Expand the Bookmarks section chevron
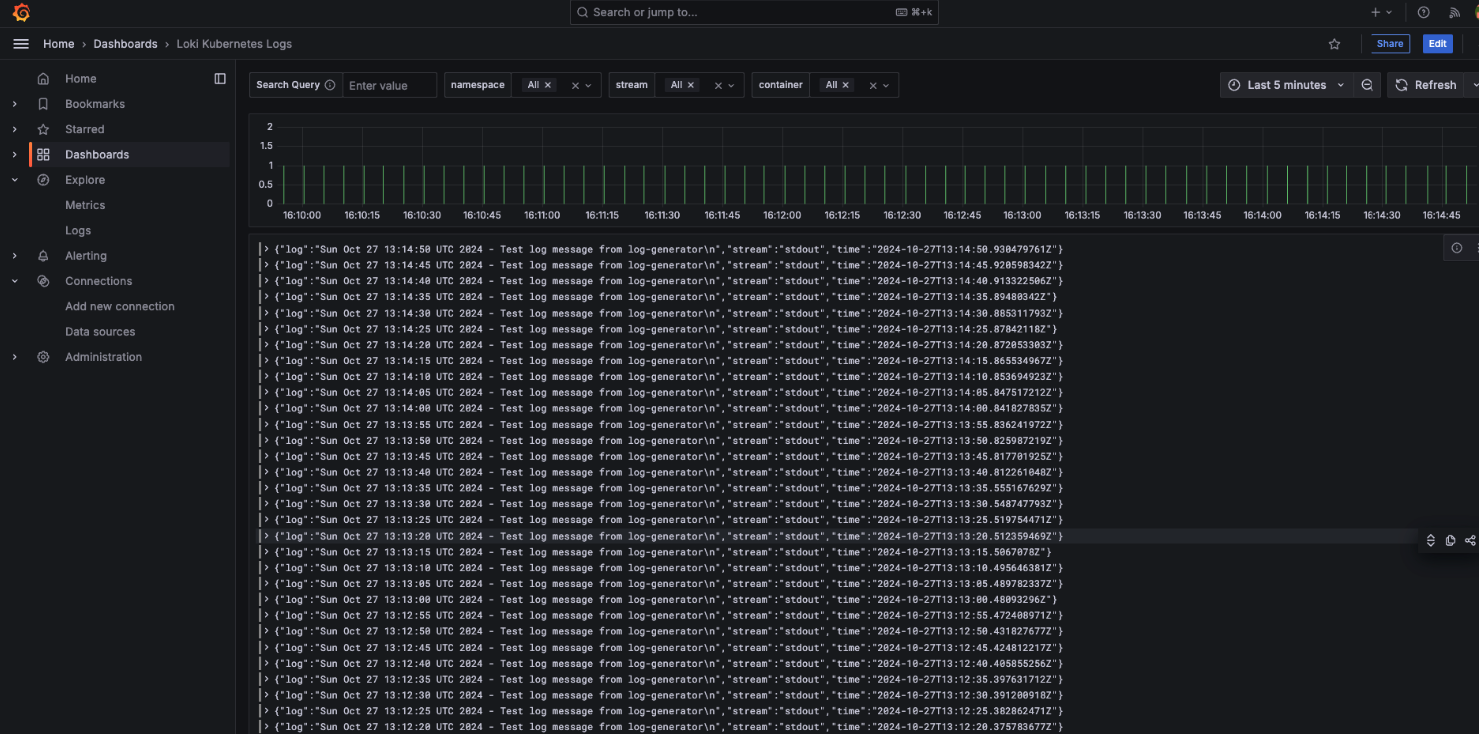 tap(14, 104)
